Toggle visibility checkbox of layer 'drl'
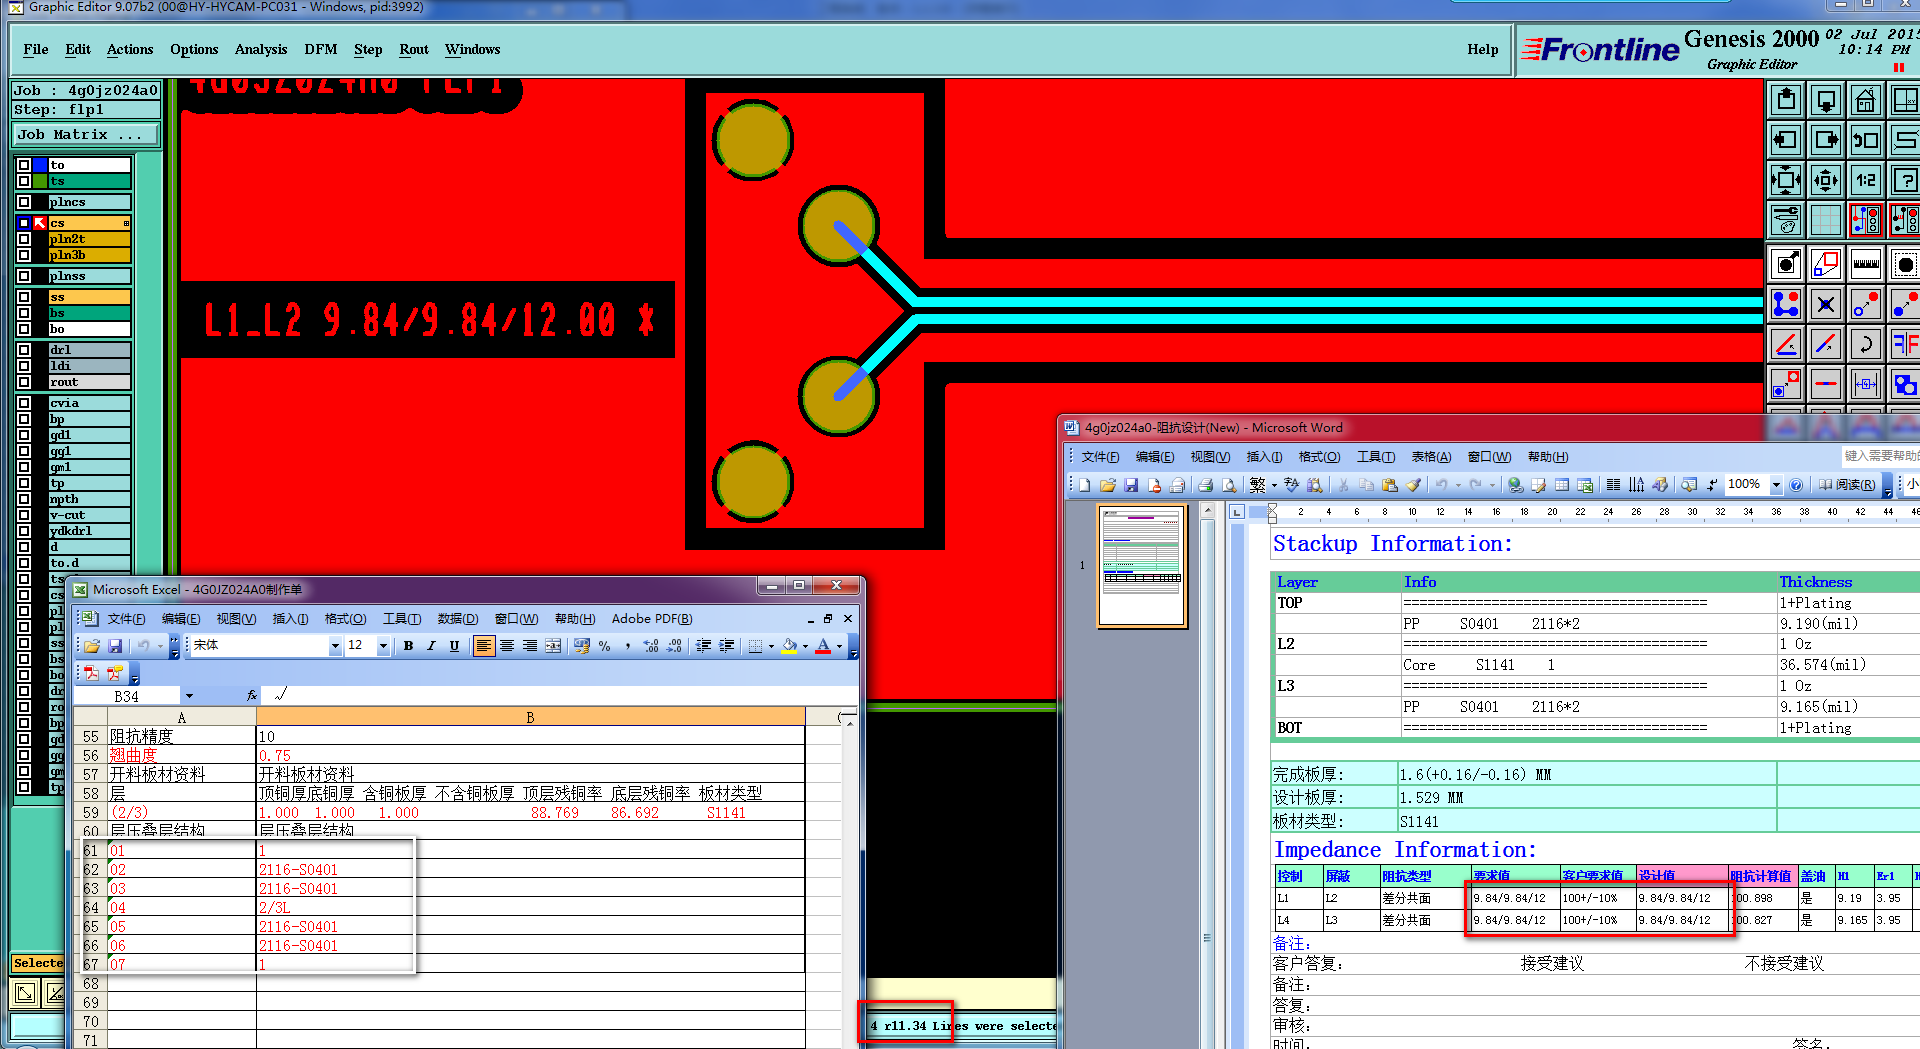The image size is (1920, 1049). pos(24,350)
